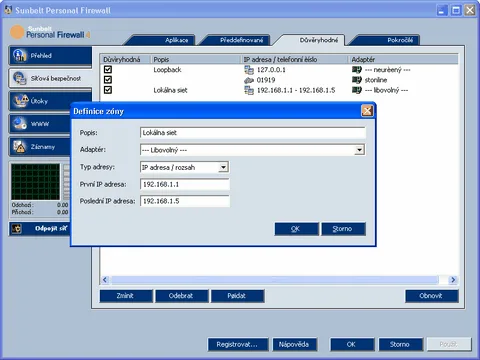Toggle the trusted checkbox for 01919 row

(x=108, y=80)
